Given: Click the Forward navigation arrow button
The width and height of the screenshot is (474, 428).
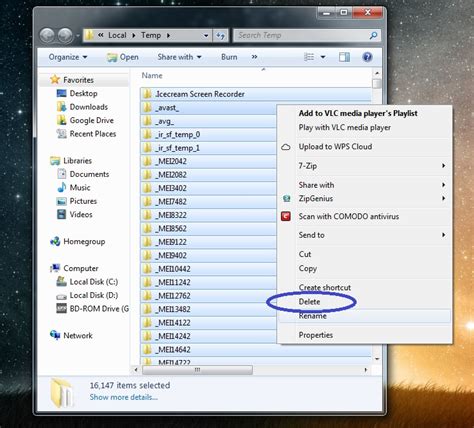Looking at the screenshot, I should click(x=65, y=35).
